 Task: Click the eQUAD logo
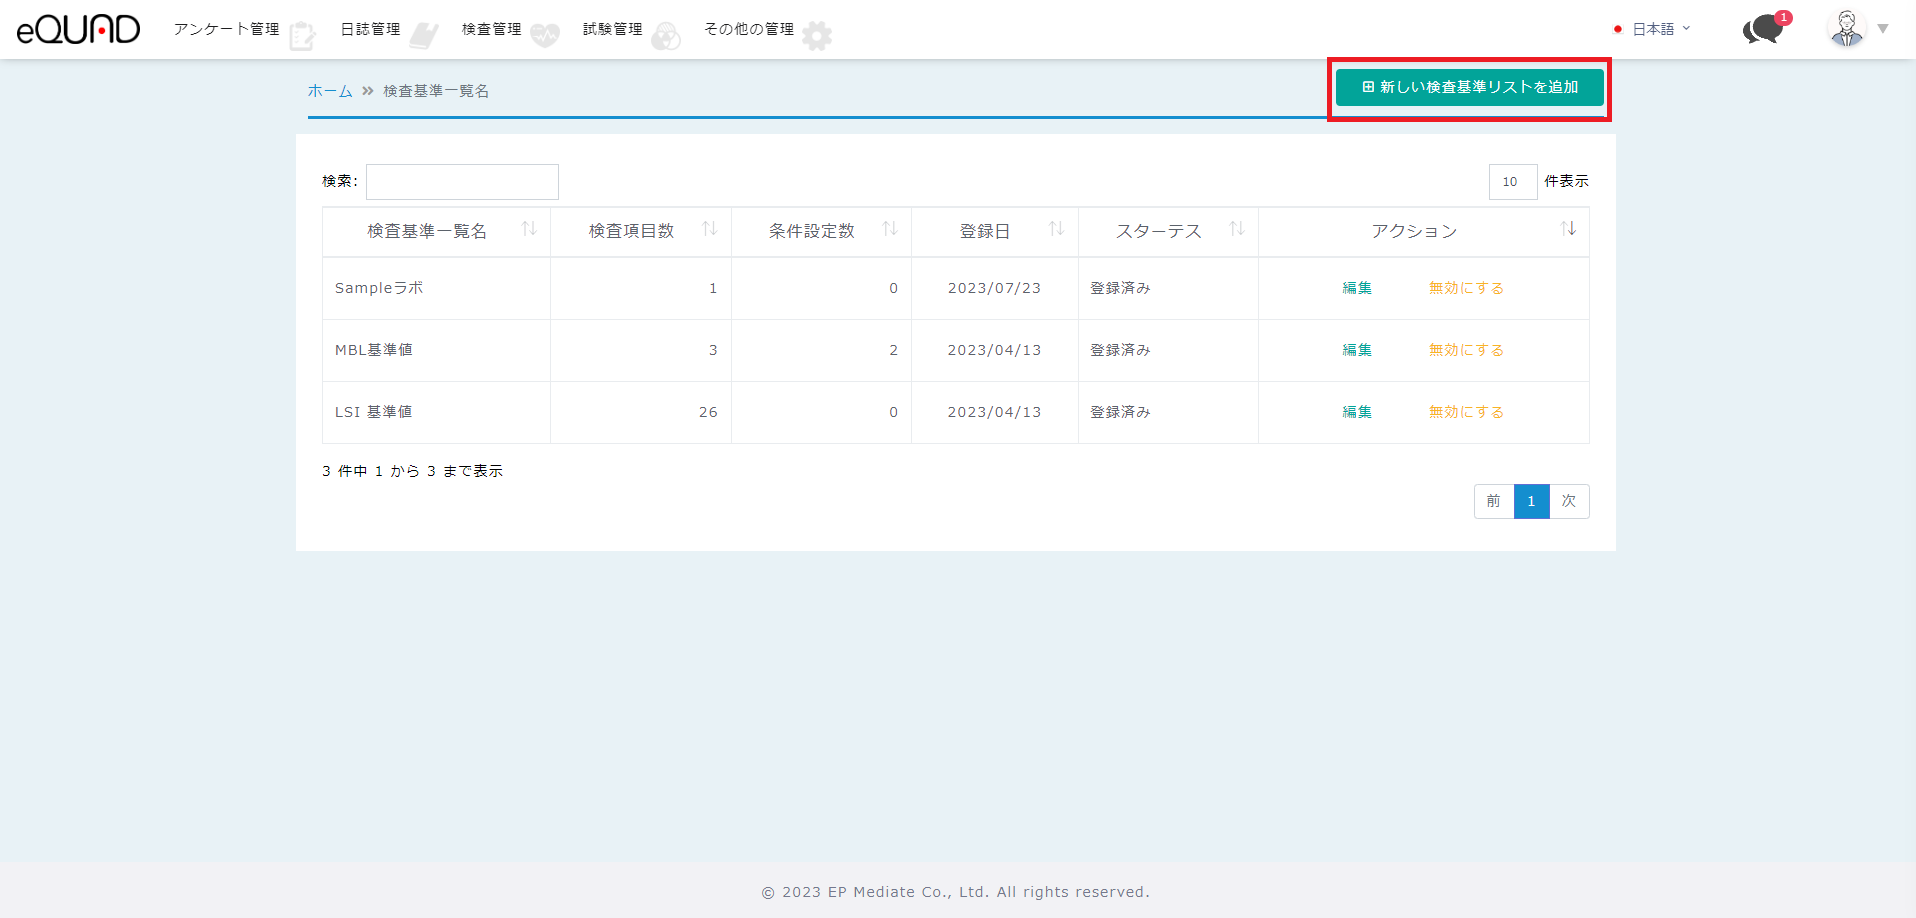click(78, 29)
